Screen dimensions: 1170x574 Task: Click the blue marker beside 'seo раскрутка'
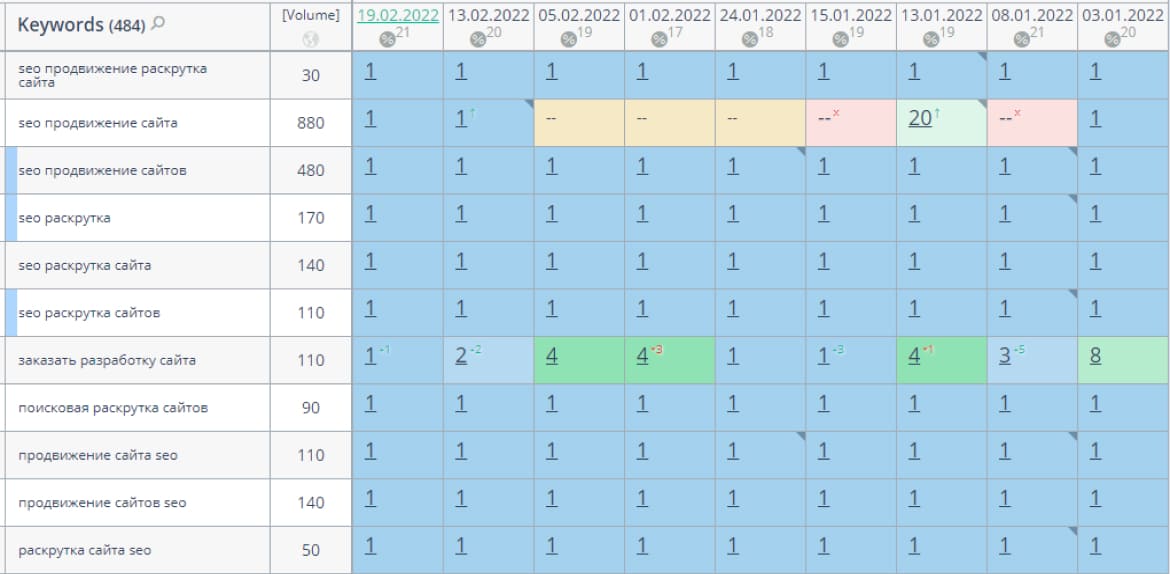click(11, 218)
